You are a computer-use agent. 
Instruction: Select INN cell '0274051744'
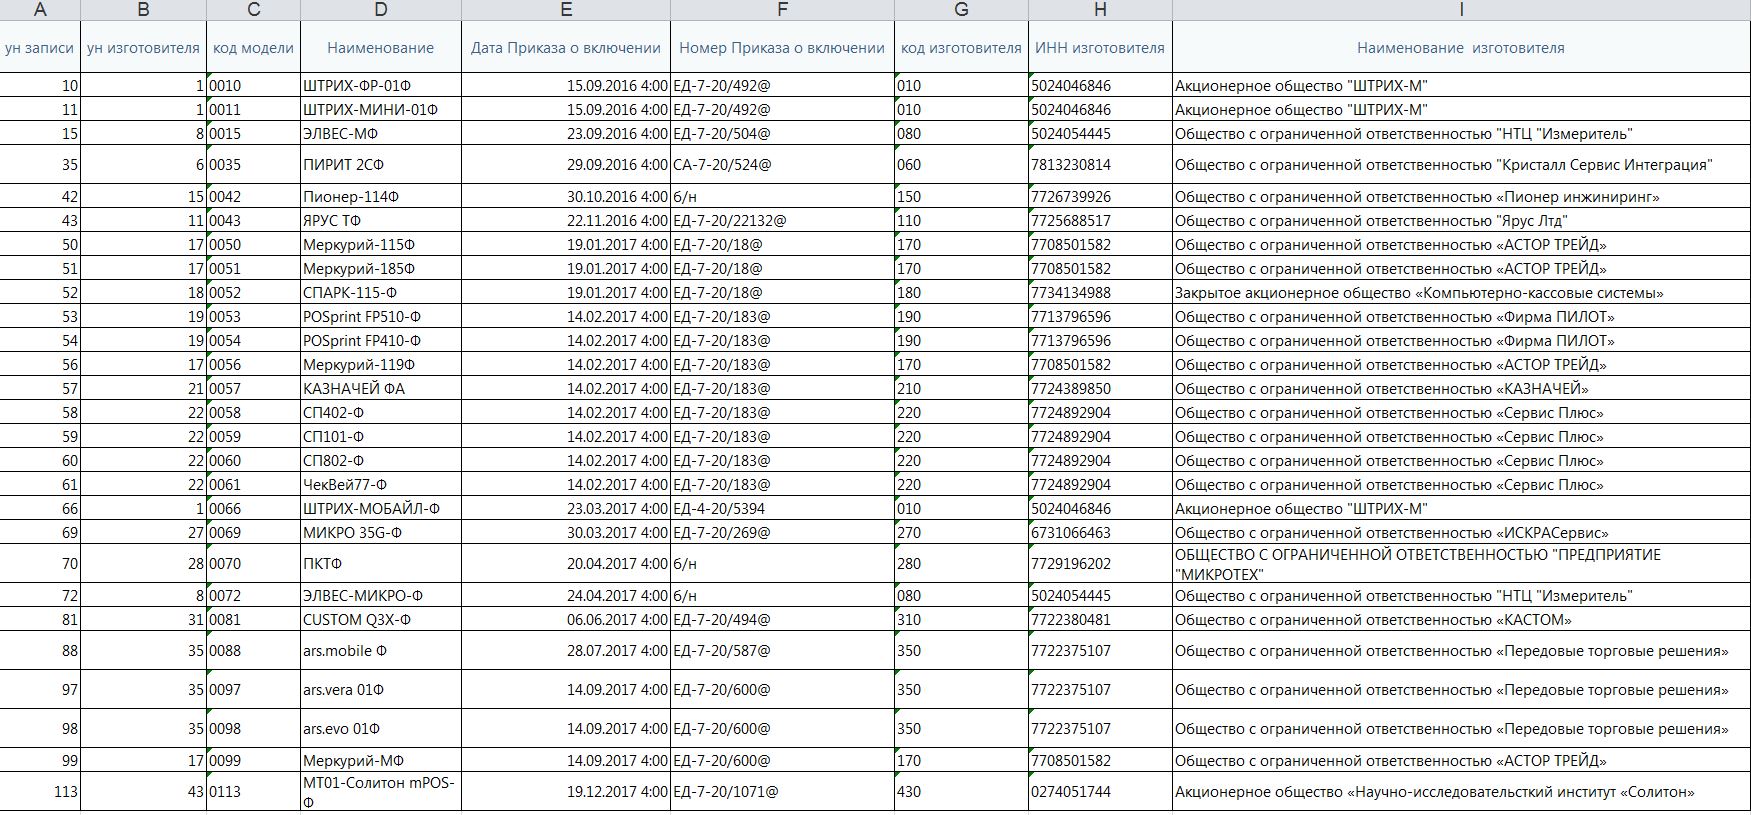click(1100, 791)
